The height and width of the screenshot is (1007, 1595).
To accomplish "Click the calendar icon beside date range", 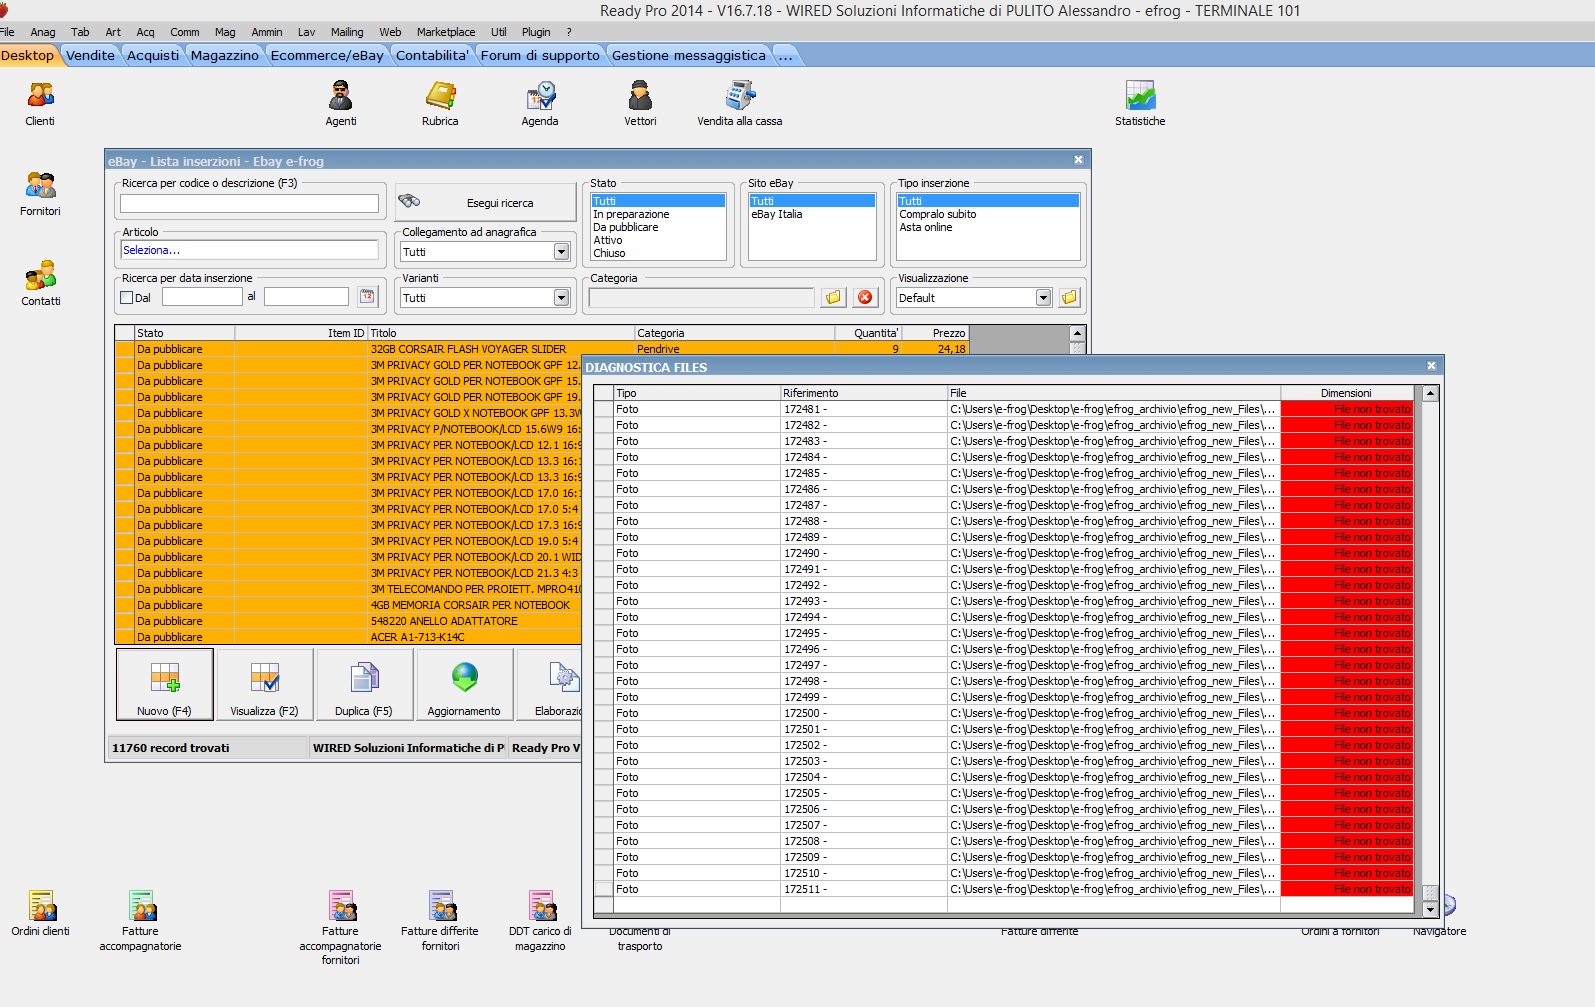I will pos(367,297).
